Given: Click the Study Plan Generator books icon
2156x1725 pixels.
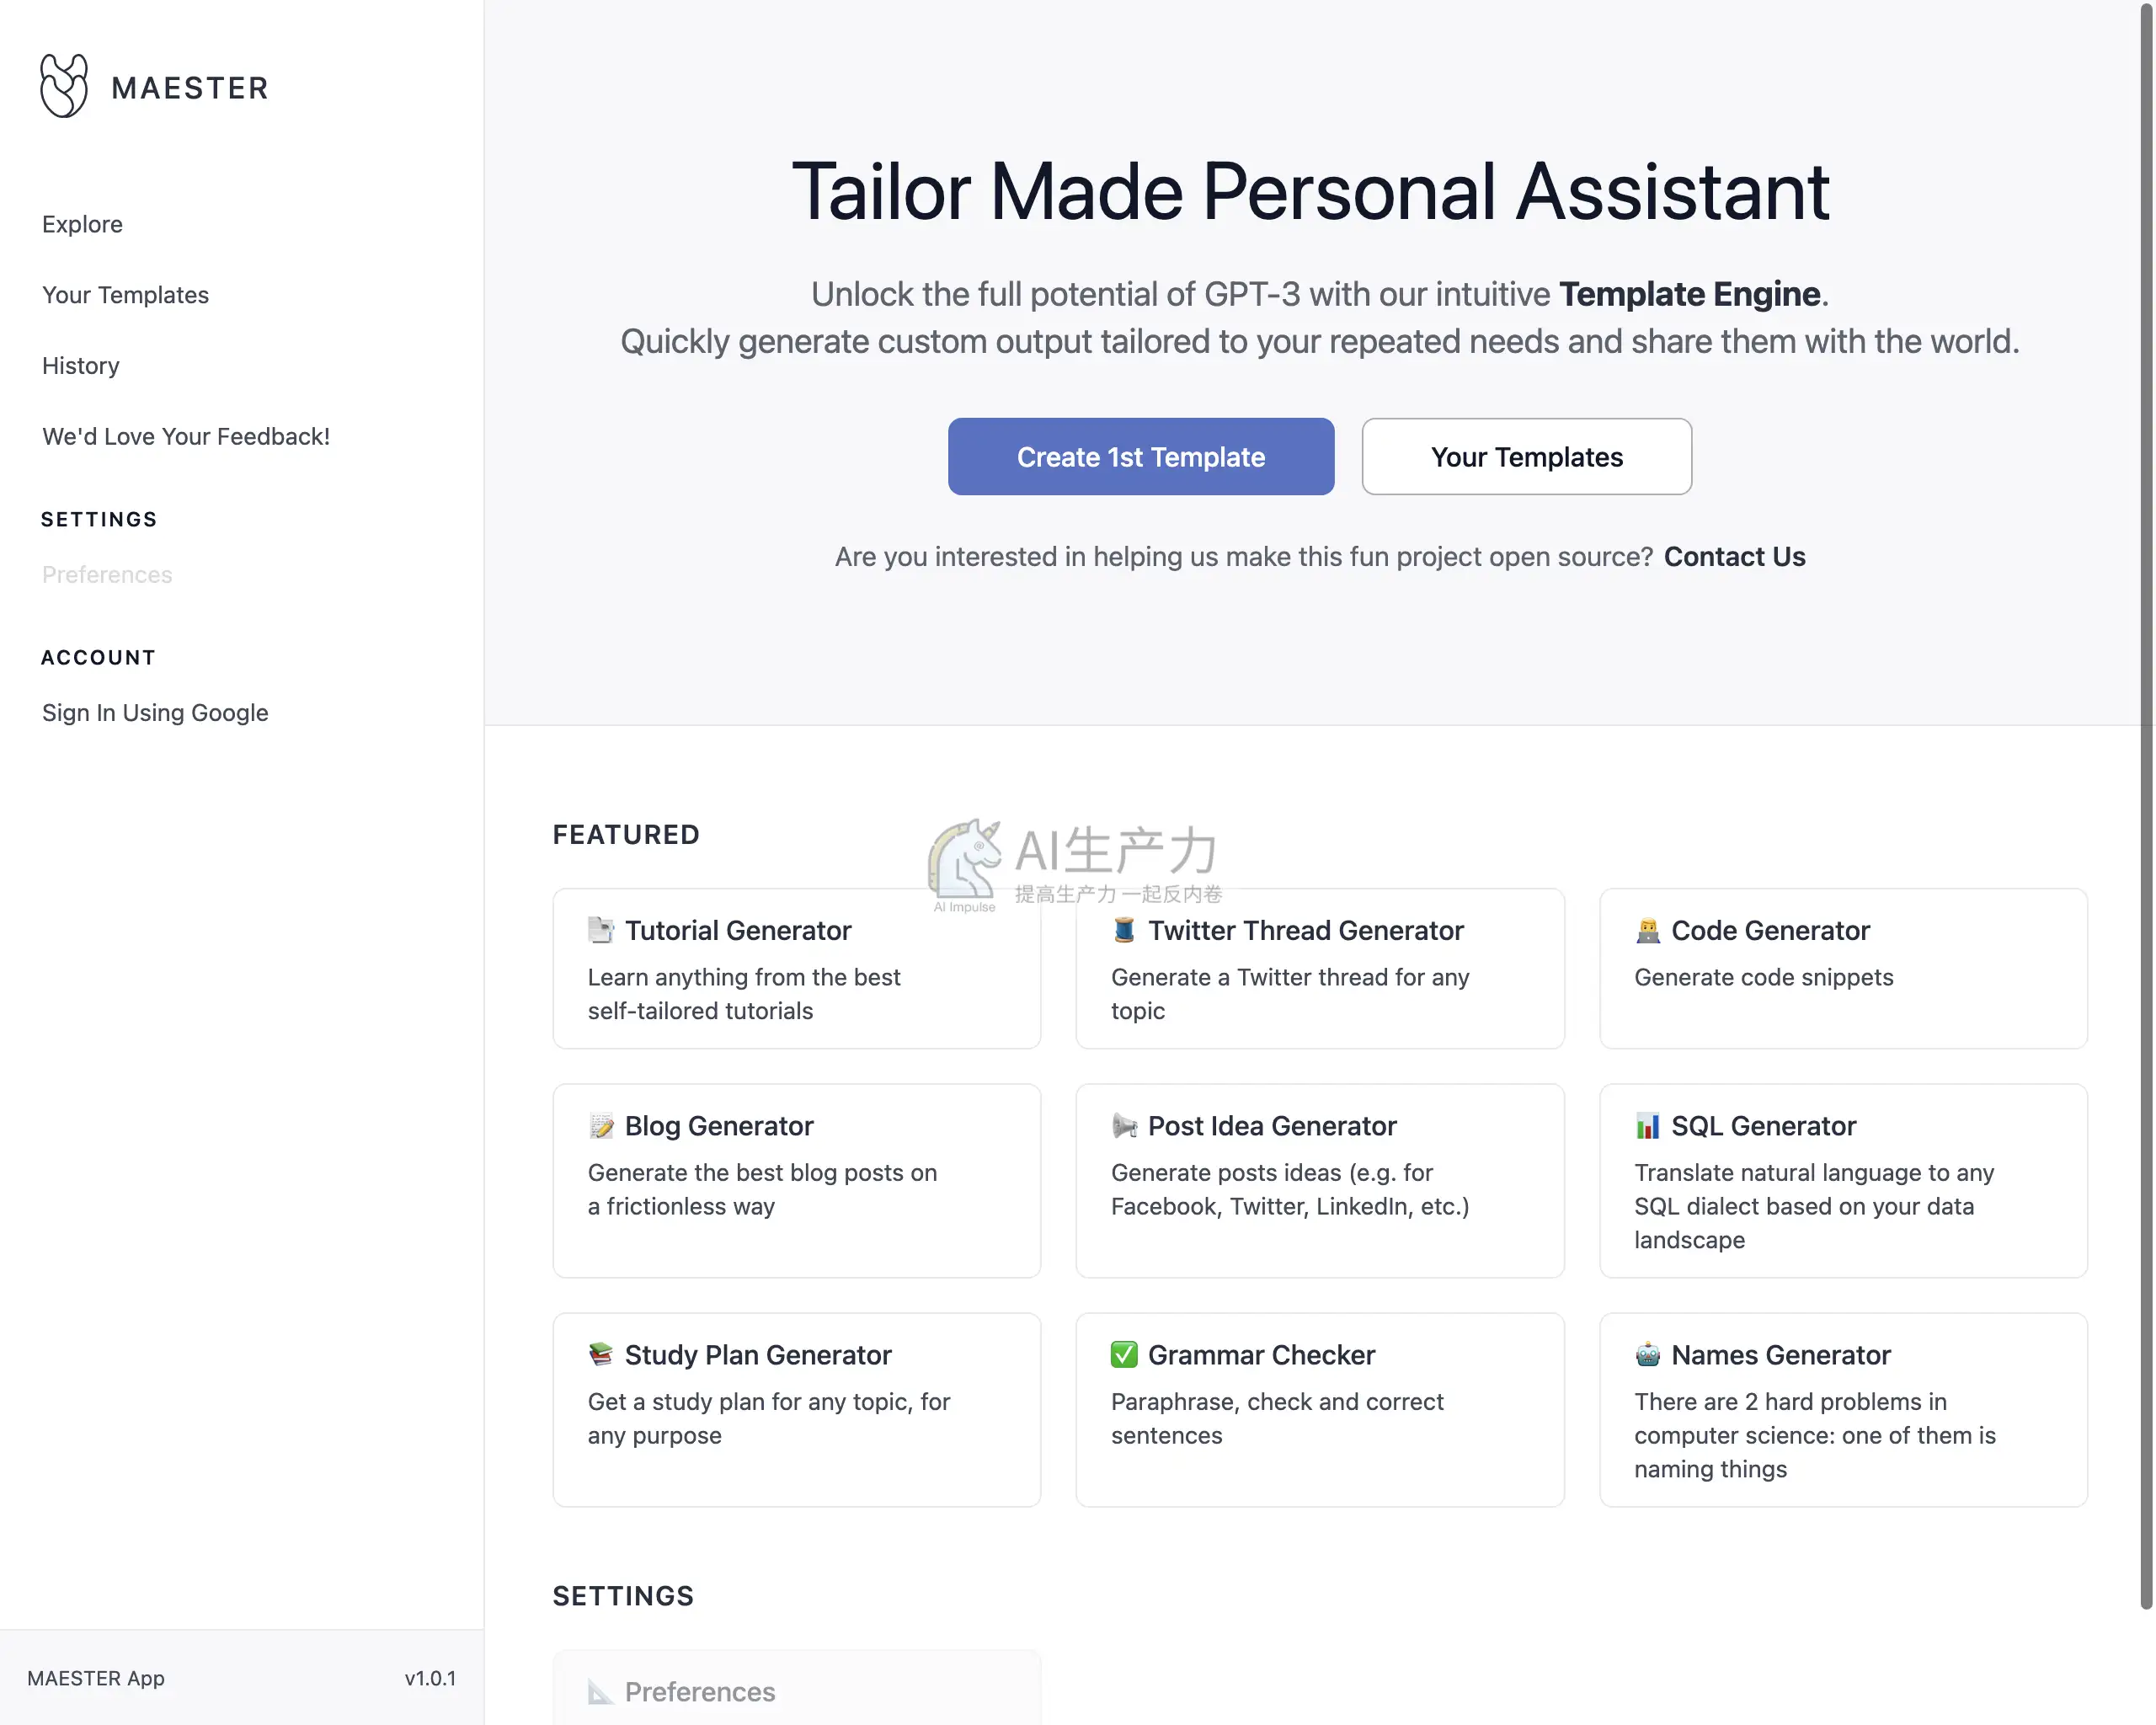Looking at the screenshot, I should (601, 1355).
